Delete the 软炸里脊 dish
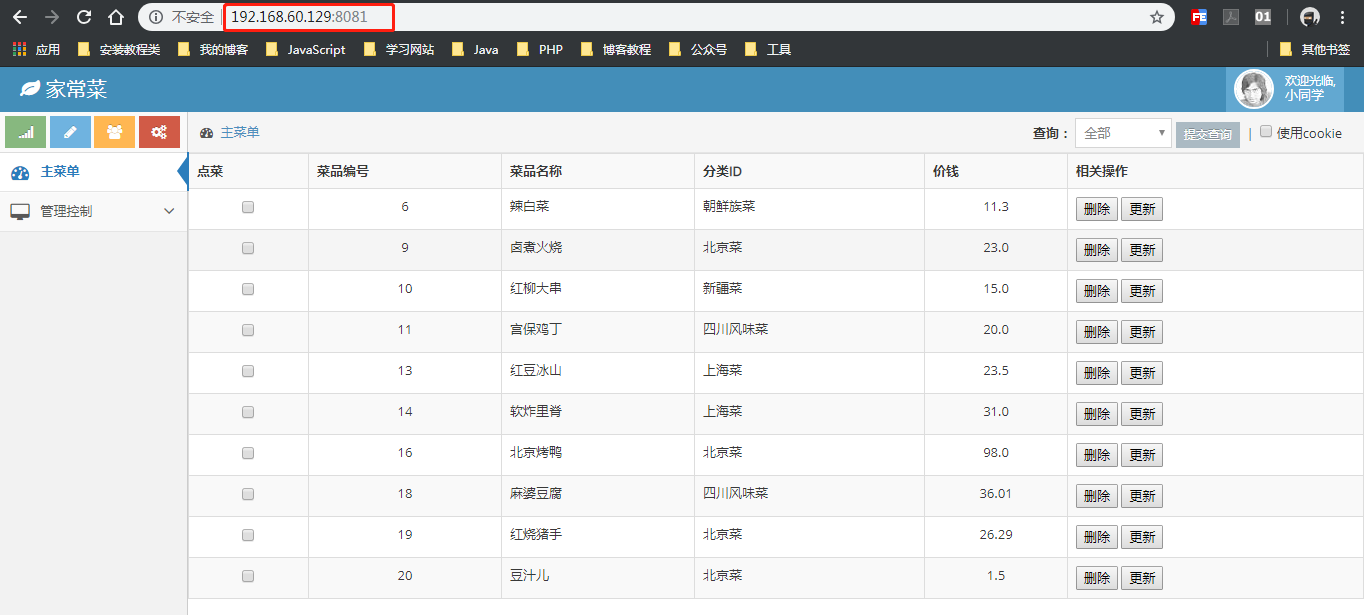Screen dimensions: 1364x615 (x=1096, y=414)
